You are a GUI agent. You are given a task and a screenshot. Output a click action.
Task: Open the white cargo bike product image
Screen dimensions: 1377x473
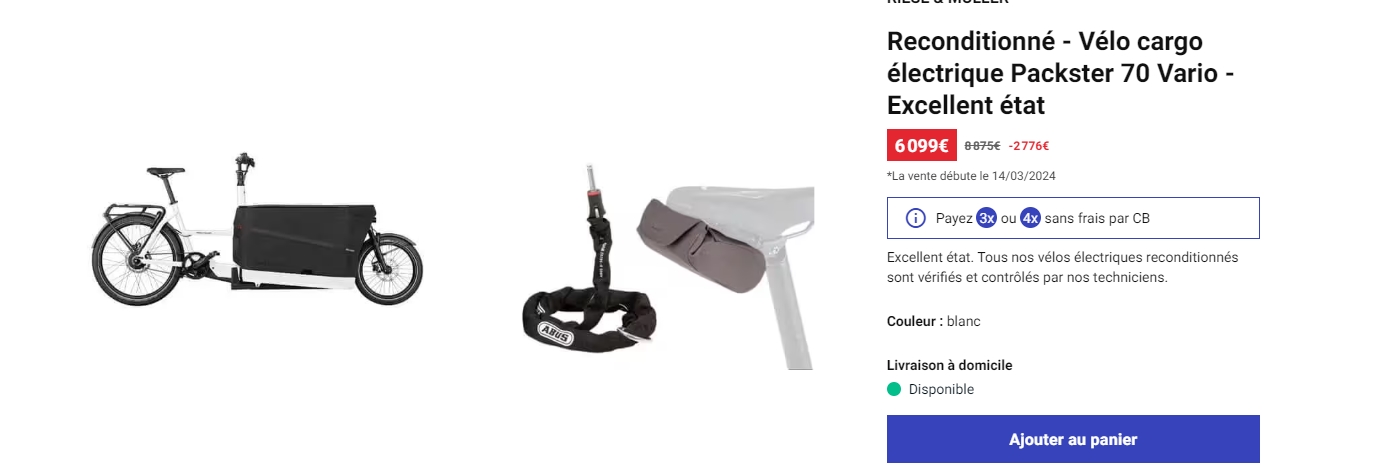pos(257,230)
